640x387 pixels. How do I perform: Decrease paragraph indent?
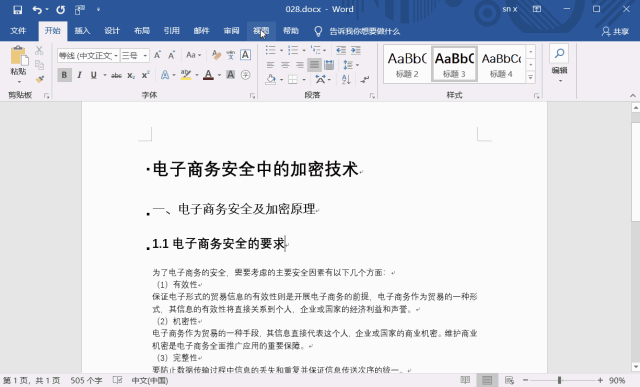tap(341, 50)
